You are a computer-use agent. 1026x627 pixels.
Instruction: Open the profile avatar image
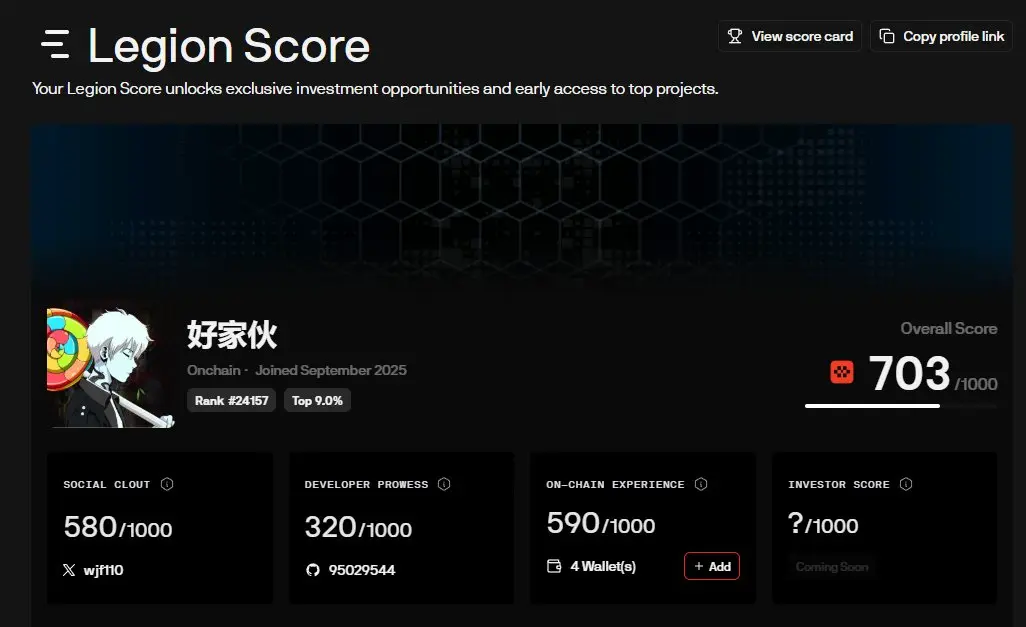pyautogui.click(x=111, y=368)
